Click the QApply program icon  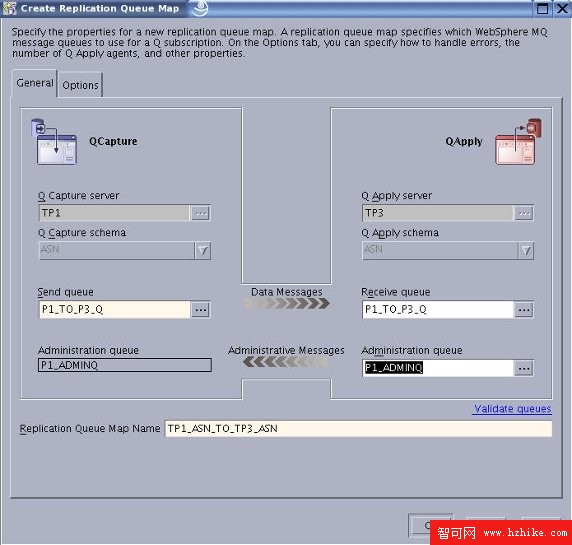[518, 142]
